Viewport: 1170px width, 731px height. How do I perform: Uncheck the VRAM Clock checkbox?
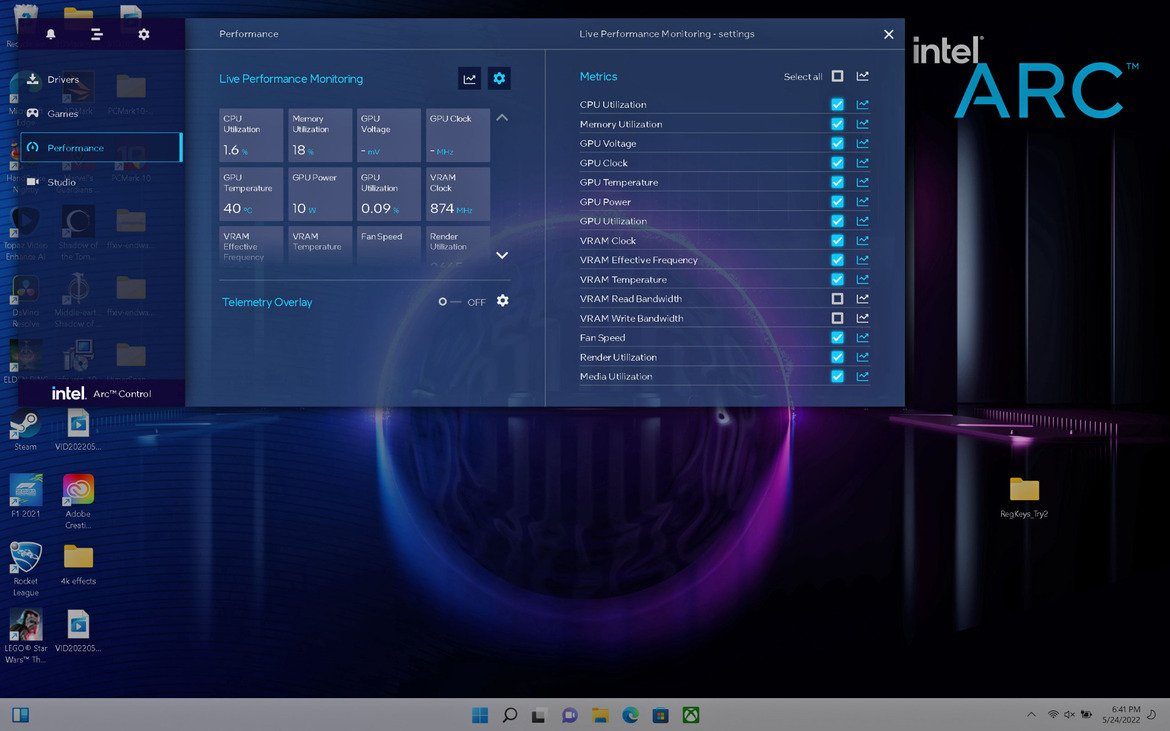[837, 240]
